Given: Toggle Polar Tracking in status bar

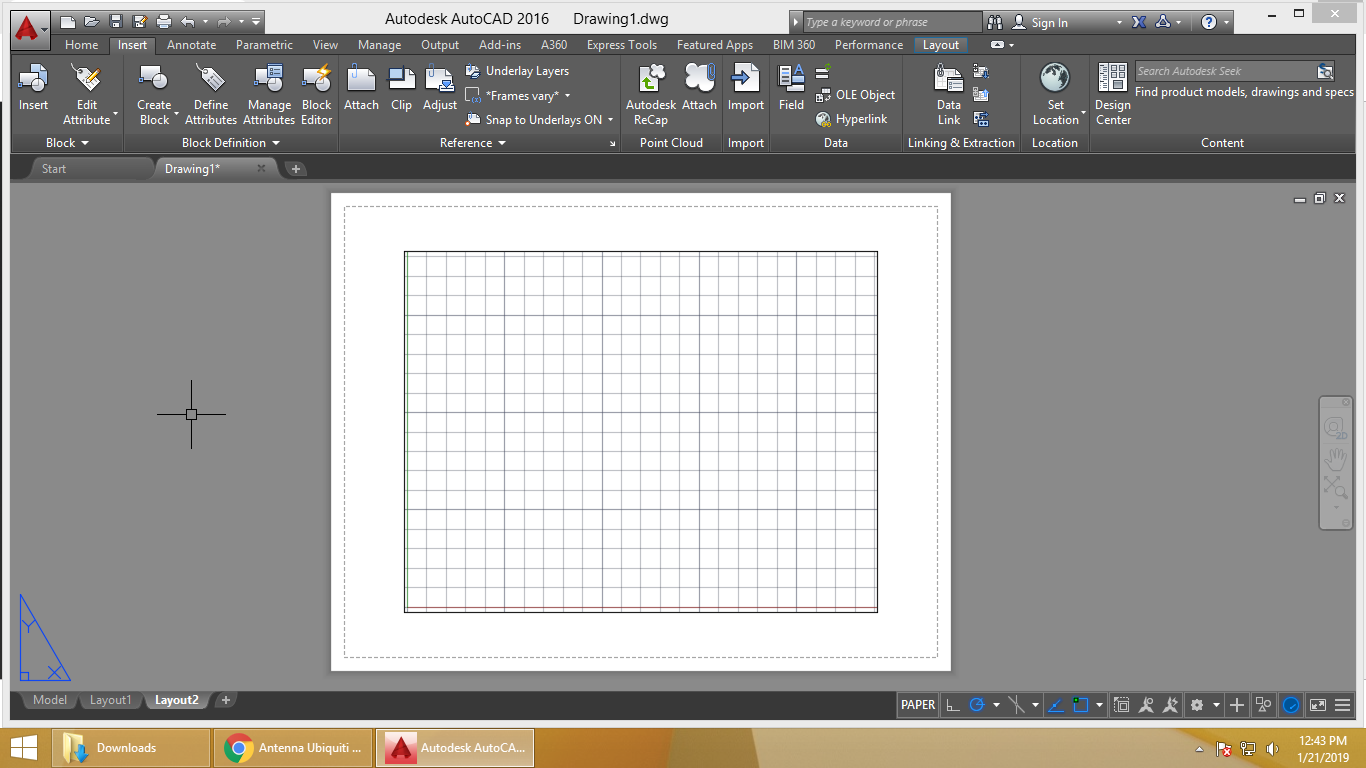Looking at the screenshot, I should coord(977,705).
